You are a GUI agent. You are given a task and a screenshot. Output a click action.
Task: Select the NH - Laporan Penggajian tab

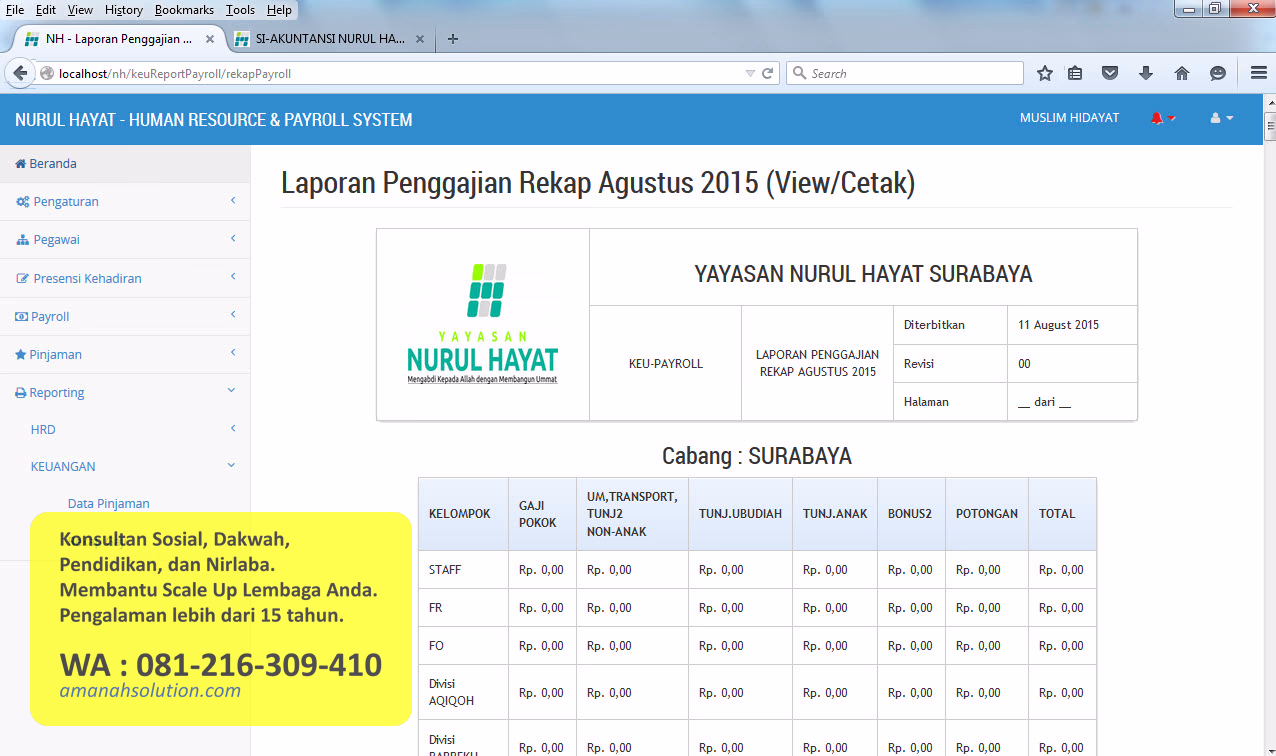[x=118, y=39]
